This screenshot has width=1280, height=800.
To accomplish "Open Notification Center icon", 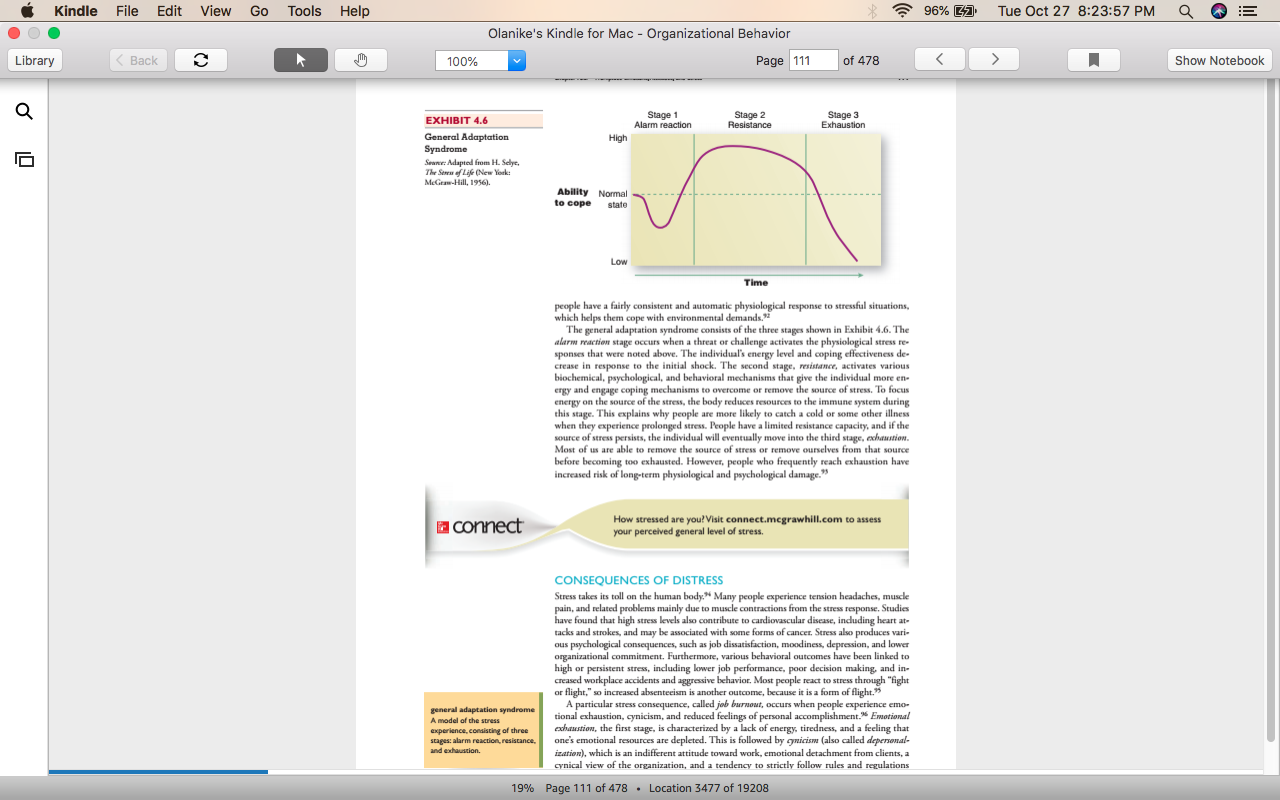I will tap(1248, 11).
